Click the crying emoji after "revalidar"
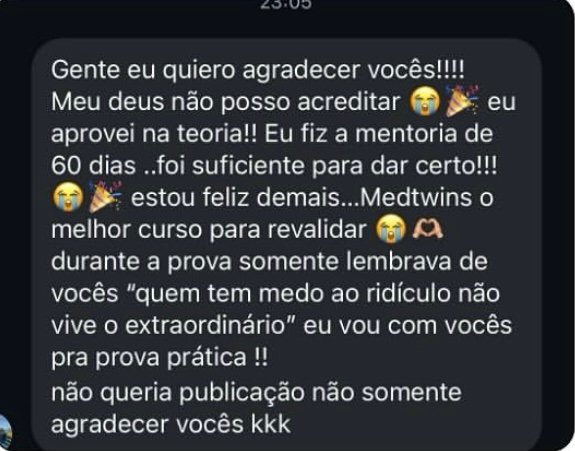Image resolution: width=575 pixels, height=451 pixels. click(391, 230)
